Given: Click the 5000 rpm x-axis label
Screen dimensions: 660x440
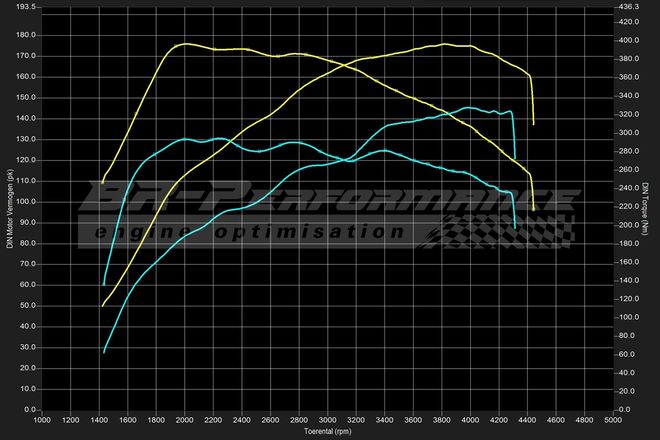Looking at the screenshot, I should pos(610,421).
